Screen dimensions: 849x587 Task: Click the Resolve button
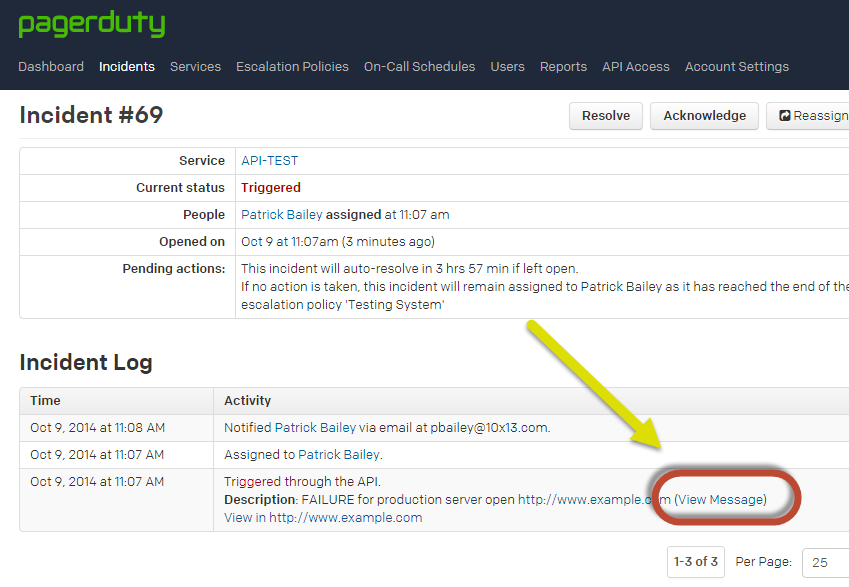click(x=605, y=115)
